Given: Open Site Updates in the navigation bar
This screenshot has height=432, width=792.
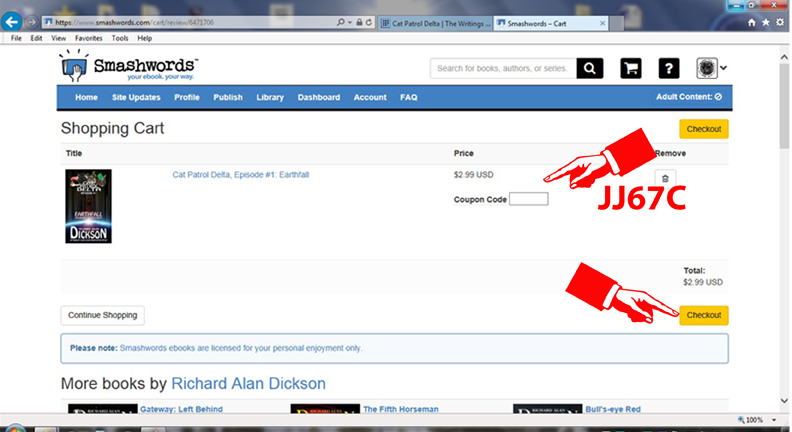Looking at the screenshot, I should pyautogui.click(x=136, y=97).
